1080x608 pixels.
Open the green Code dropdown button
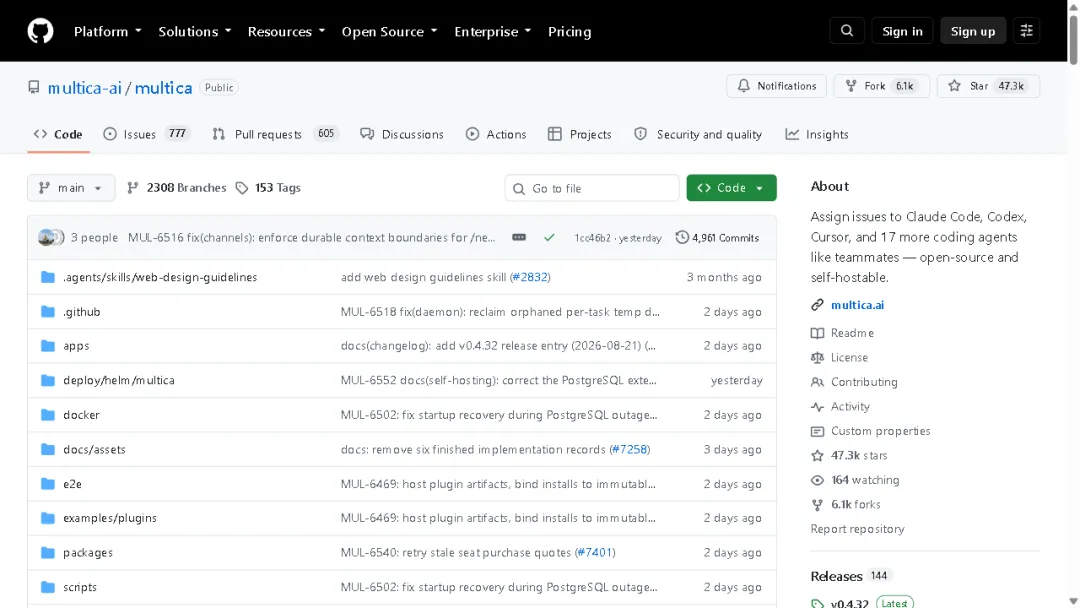pos(731,188)
